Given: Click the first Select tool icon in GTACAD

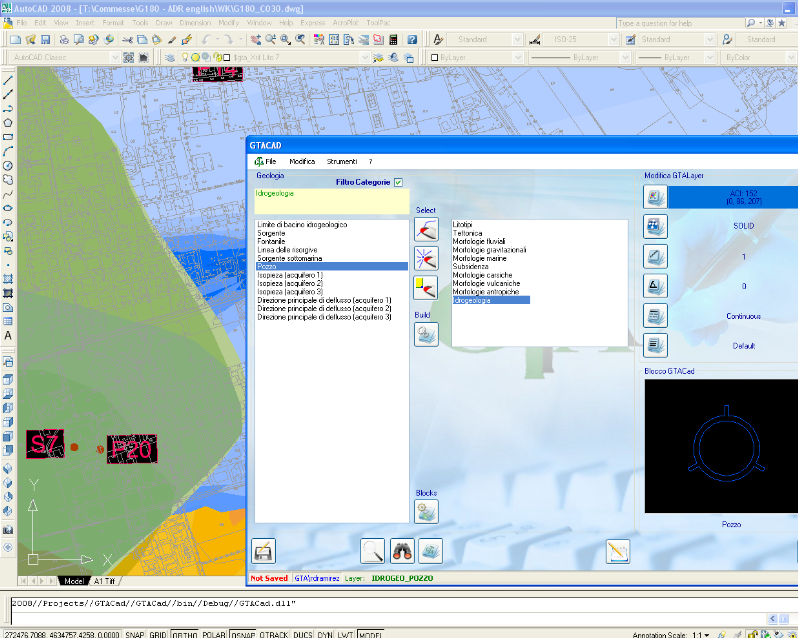Looking at the screenshot, I should pos(426,229).
